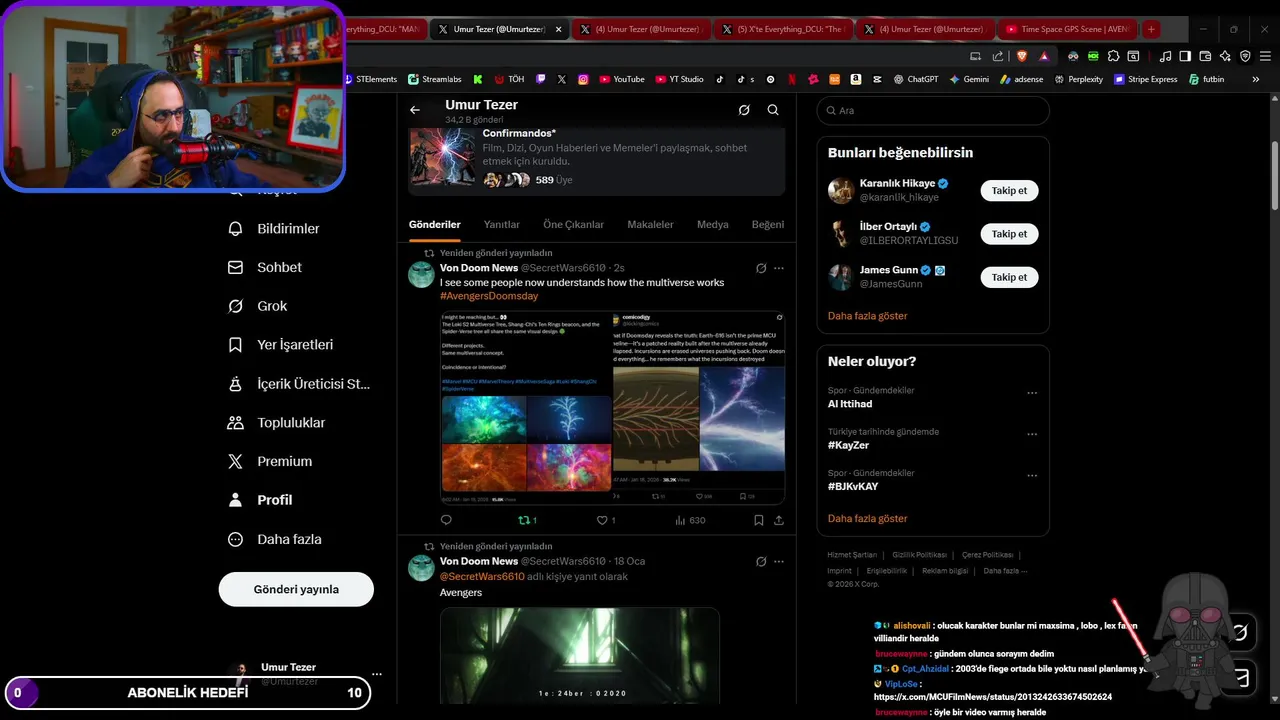Open the Hizmet Şartları footer link

pos(852,555)
